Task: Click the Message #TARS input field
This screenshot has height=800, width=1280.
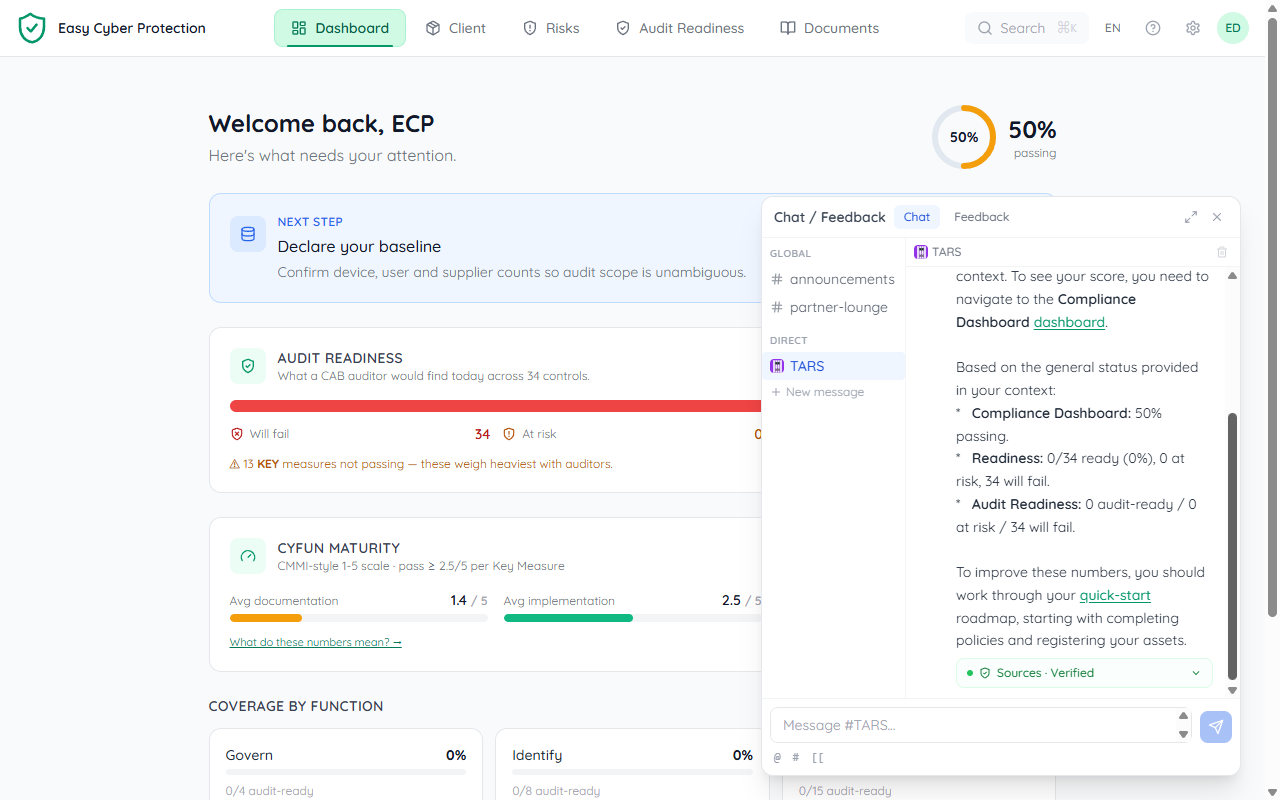Action: (973, 725)
